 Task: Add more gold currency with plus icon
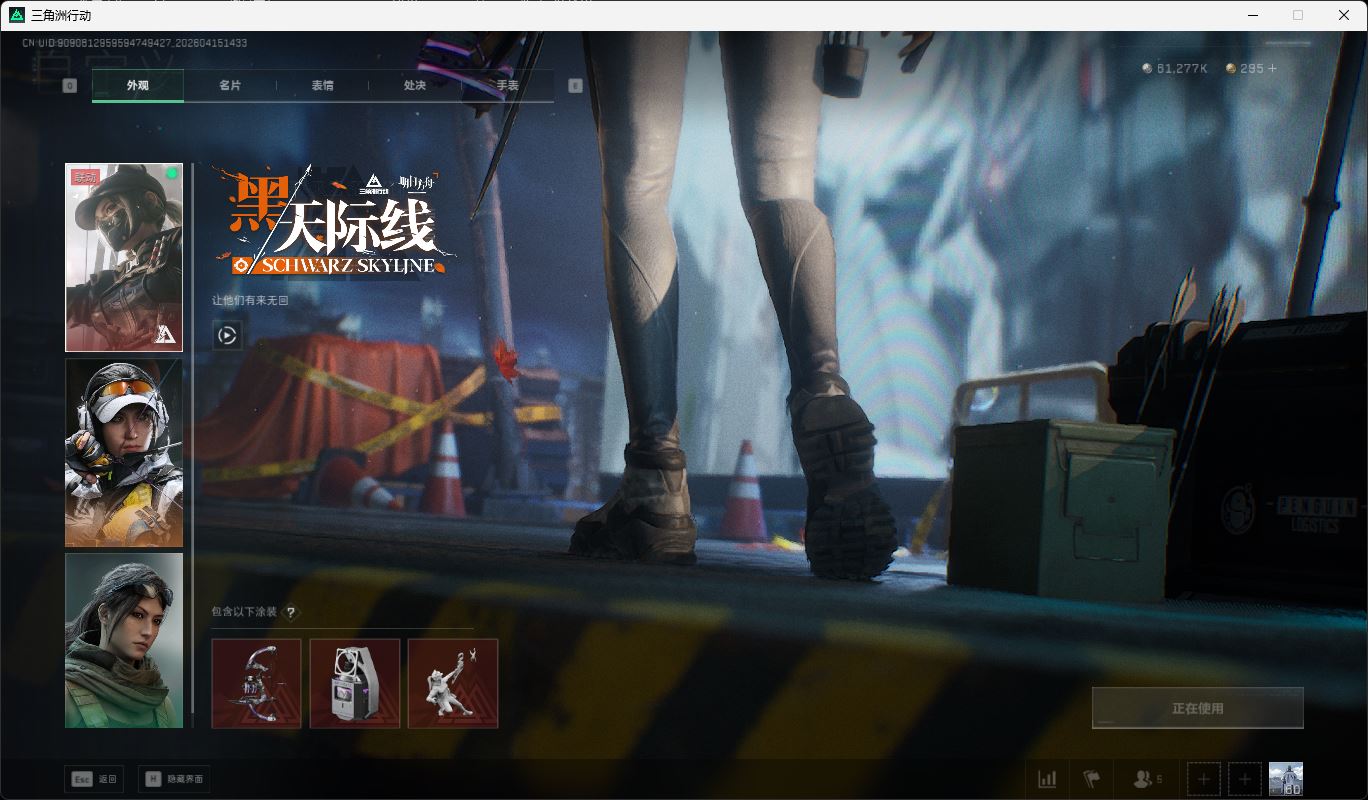[x=1272, y=69]
